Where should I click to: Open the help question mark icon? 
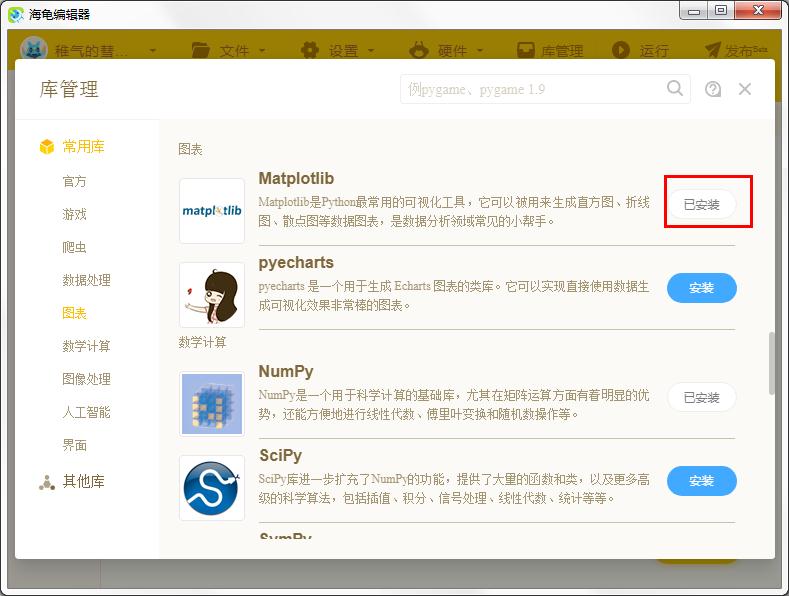(x=713, y=89)
